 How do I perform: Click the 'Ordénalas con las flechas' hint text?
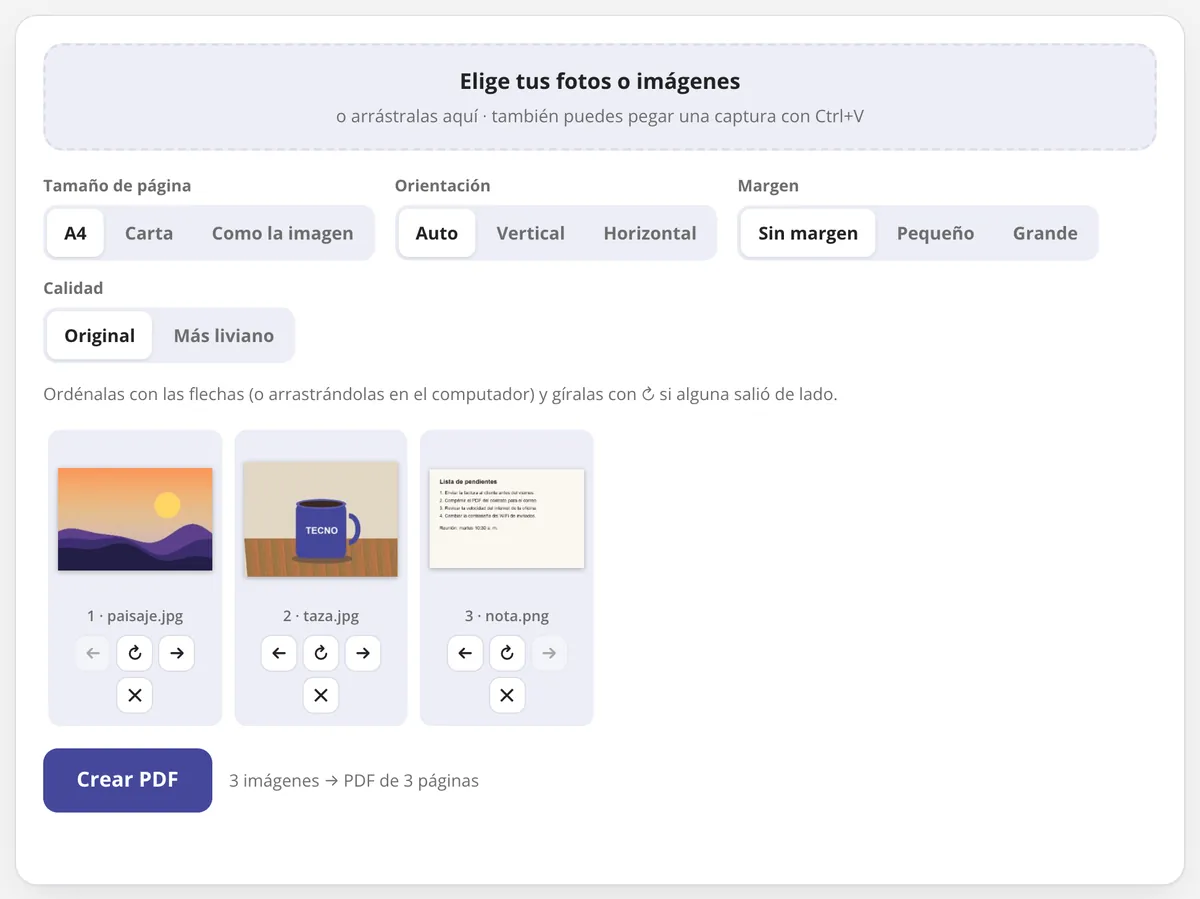[x=440, y=394]
